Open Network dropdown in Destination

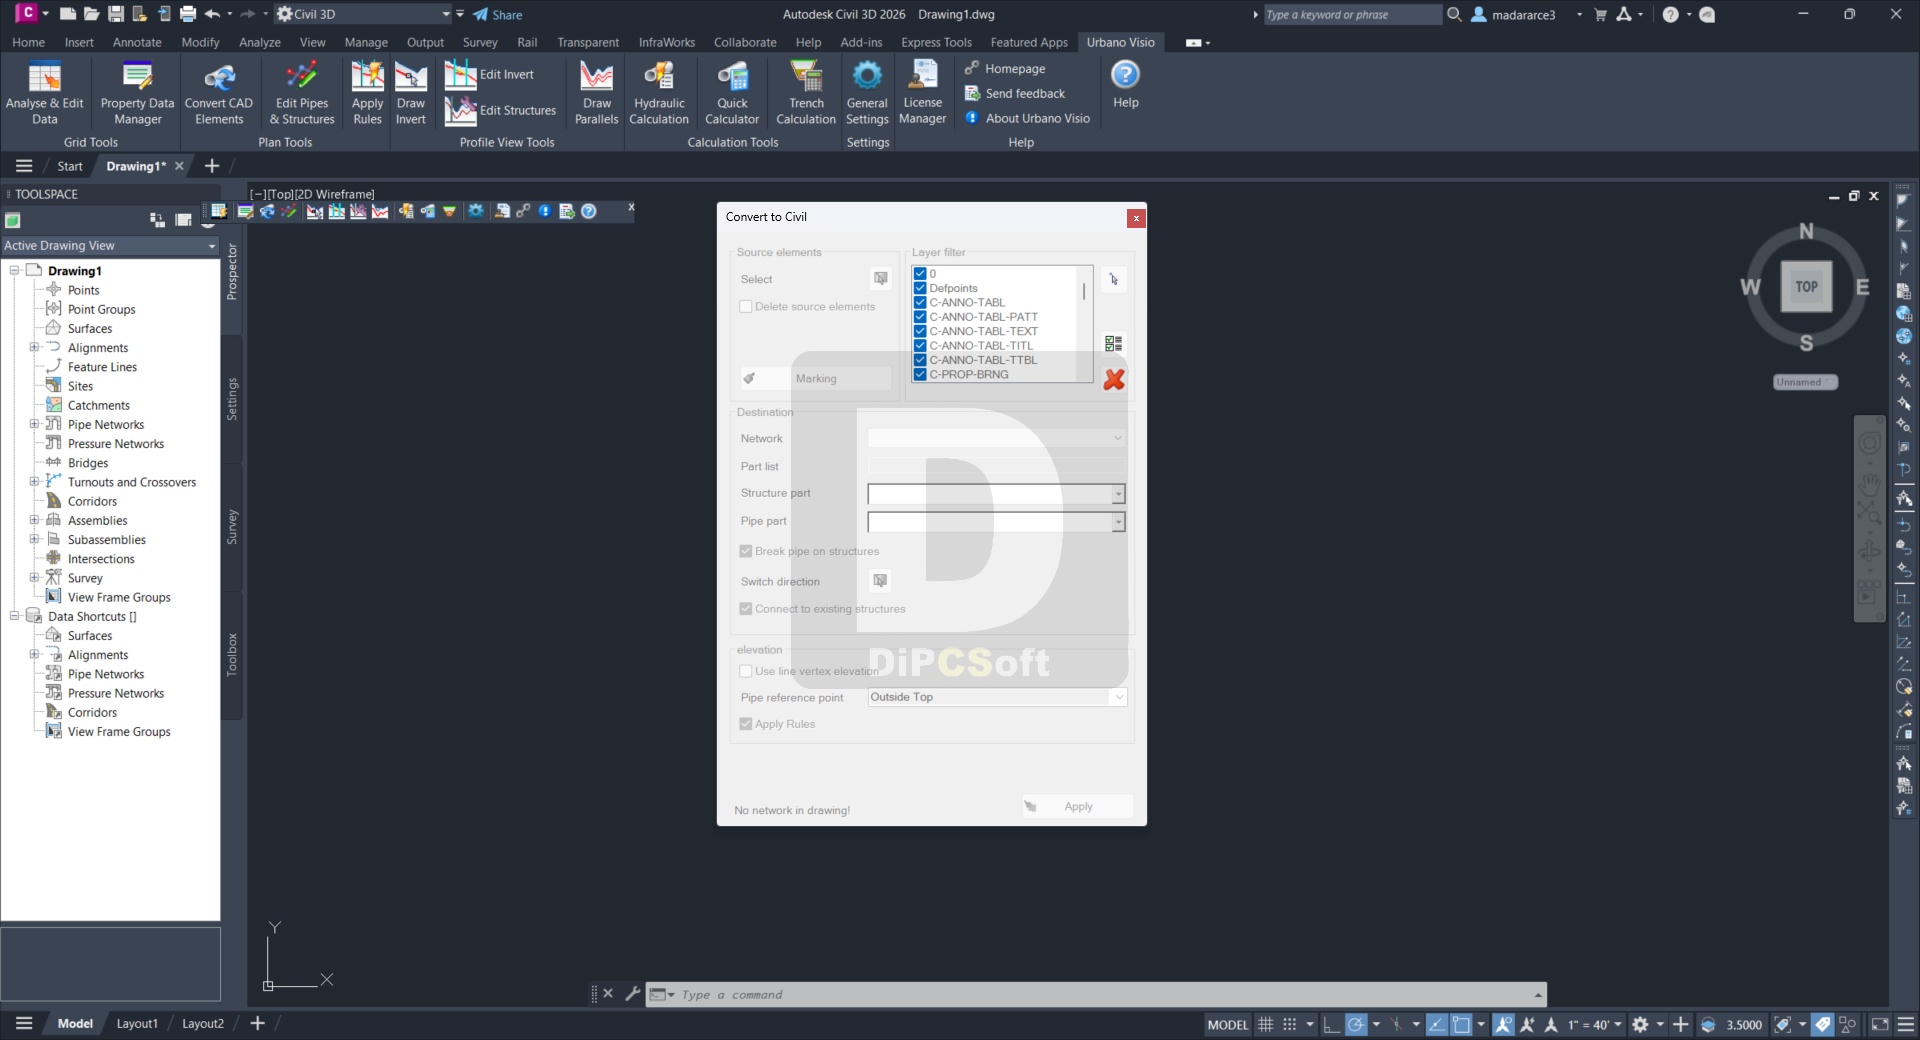1118,438
